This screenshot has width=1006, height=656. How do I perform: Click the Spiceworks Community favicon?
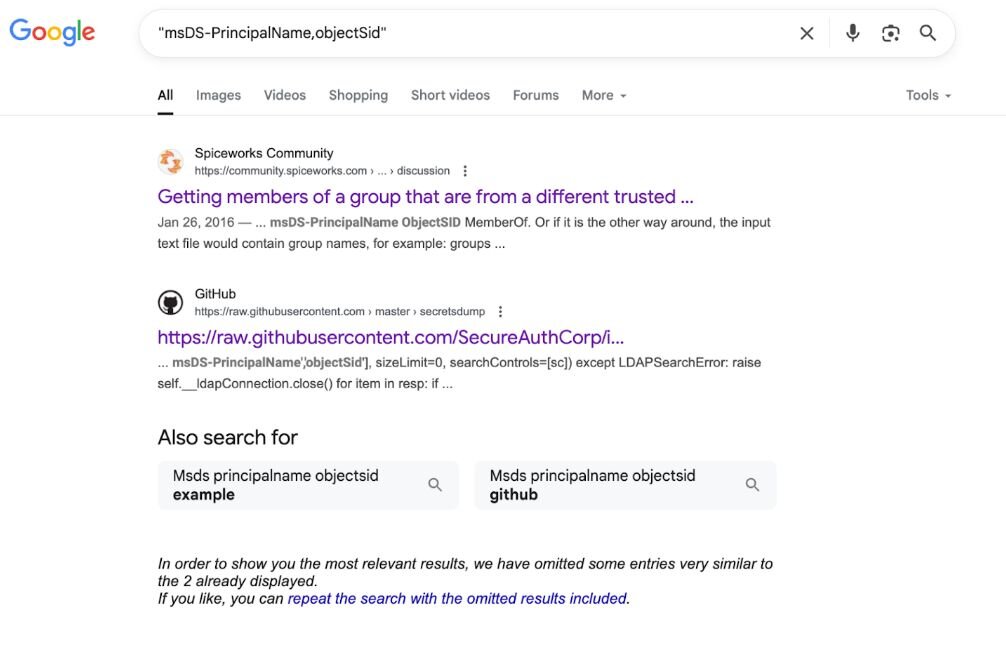tap(171, 162)
